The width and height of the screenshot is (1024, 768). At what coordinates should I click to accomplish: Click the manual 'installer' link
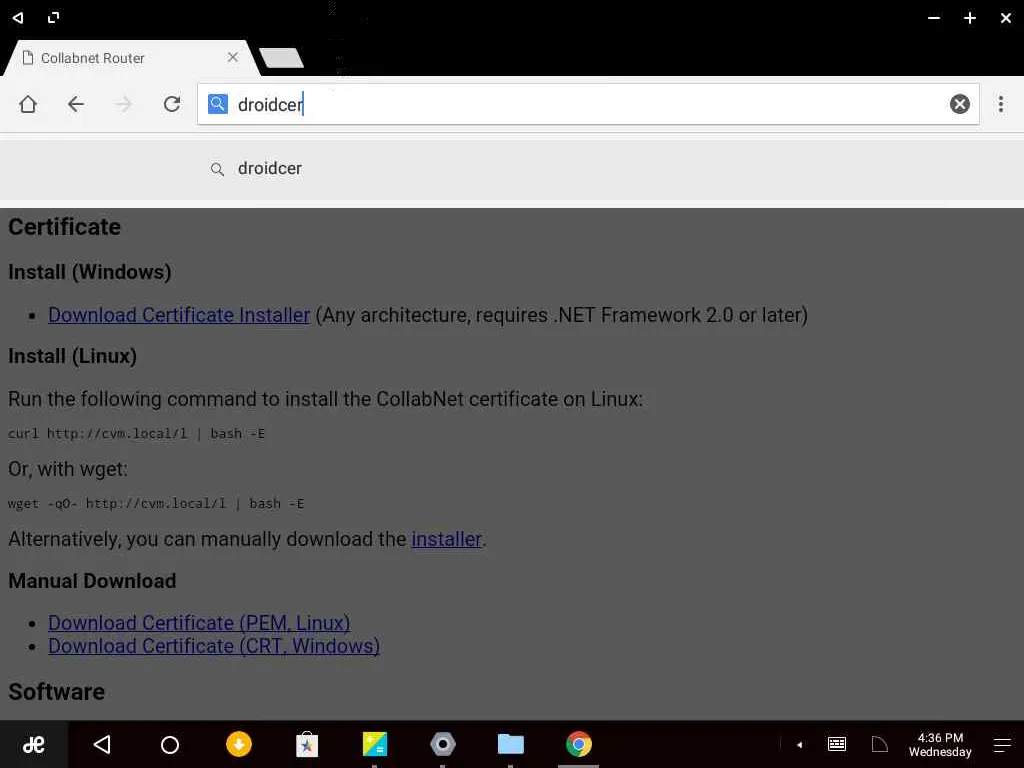pyautogui.click(x=447, y=539)
